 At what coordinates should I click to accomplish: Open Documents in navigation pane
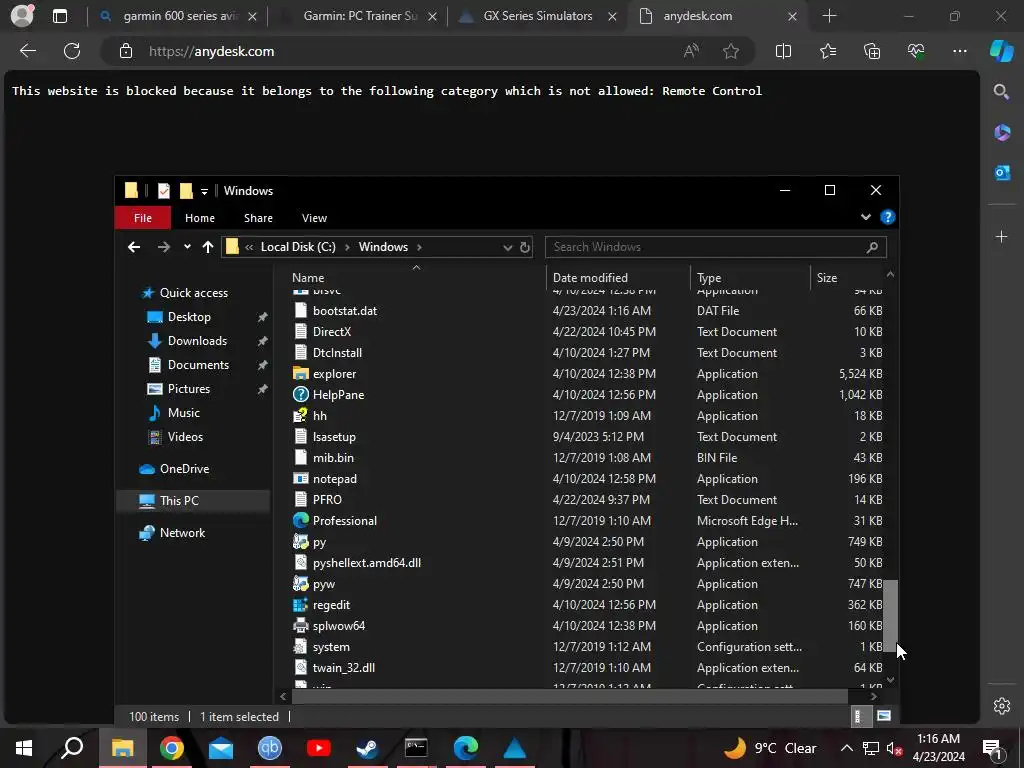(198, 365)
